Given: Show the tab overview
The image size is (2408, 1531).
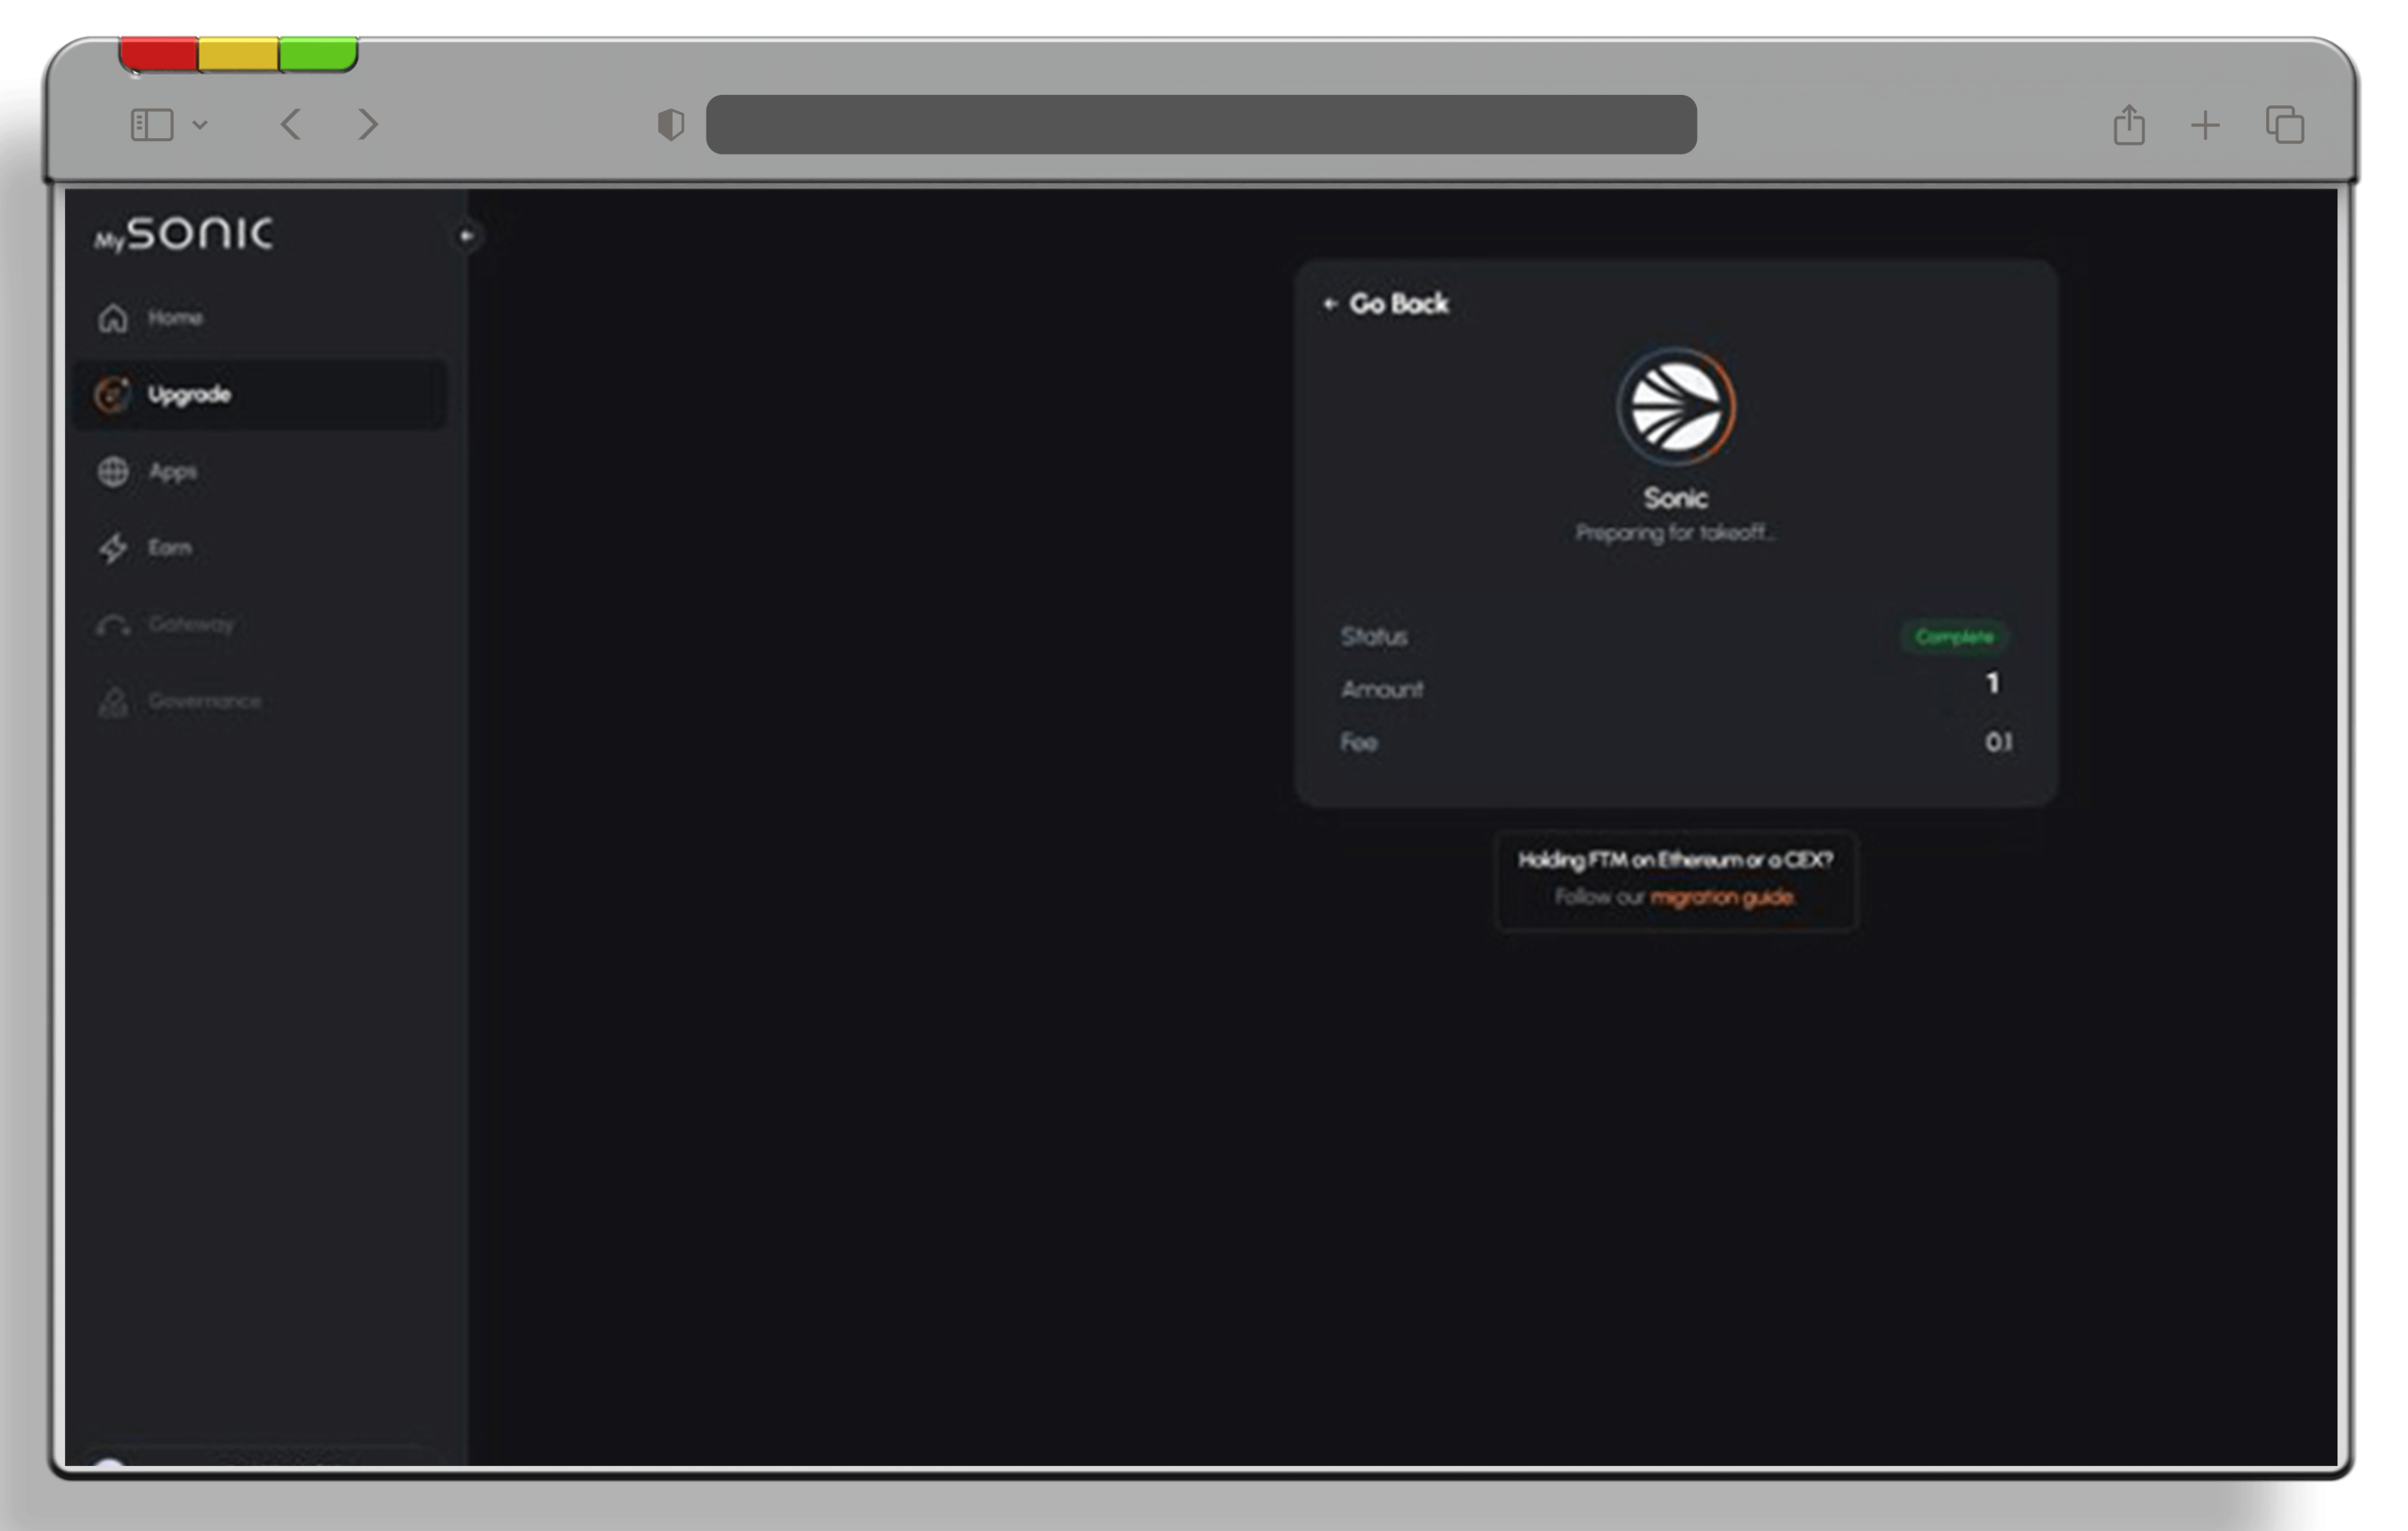Looking at the screenshot, I should tap(2285, 125).
